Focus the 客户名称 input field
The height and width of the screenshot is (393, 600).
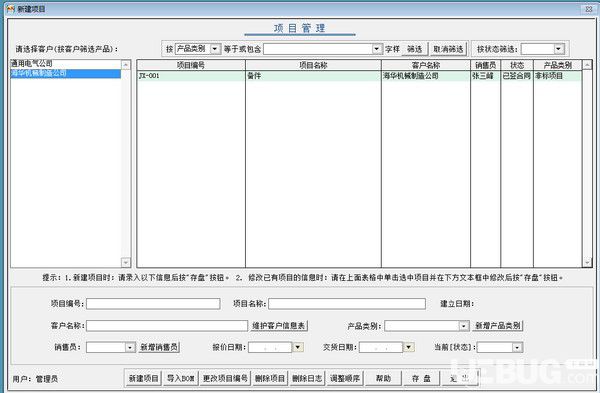[x=167, y=326]
